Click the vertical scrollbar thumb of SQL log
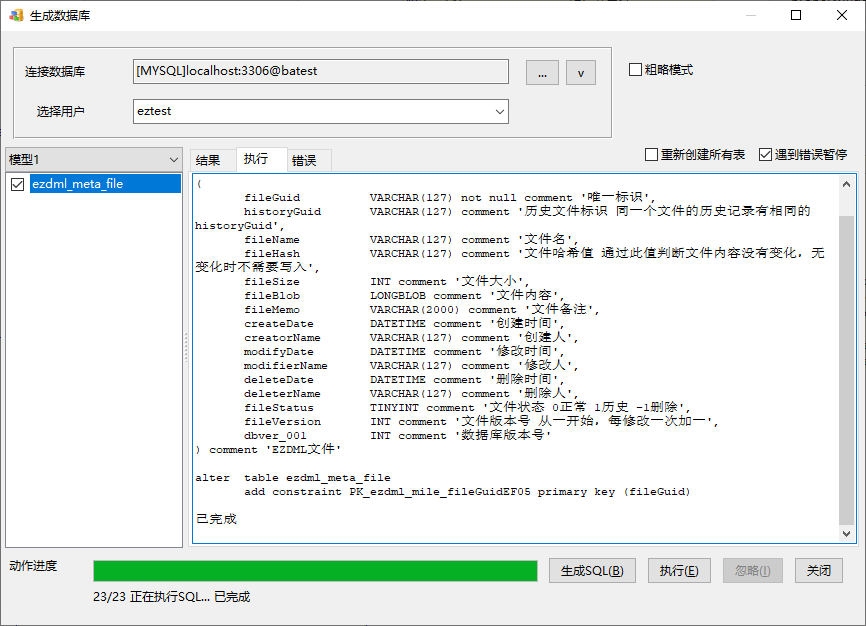This screenshot has height=626, width=866. tap(846, 370)
